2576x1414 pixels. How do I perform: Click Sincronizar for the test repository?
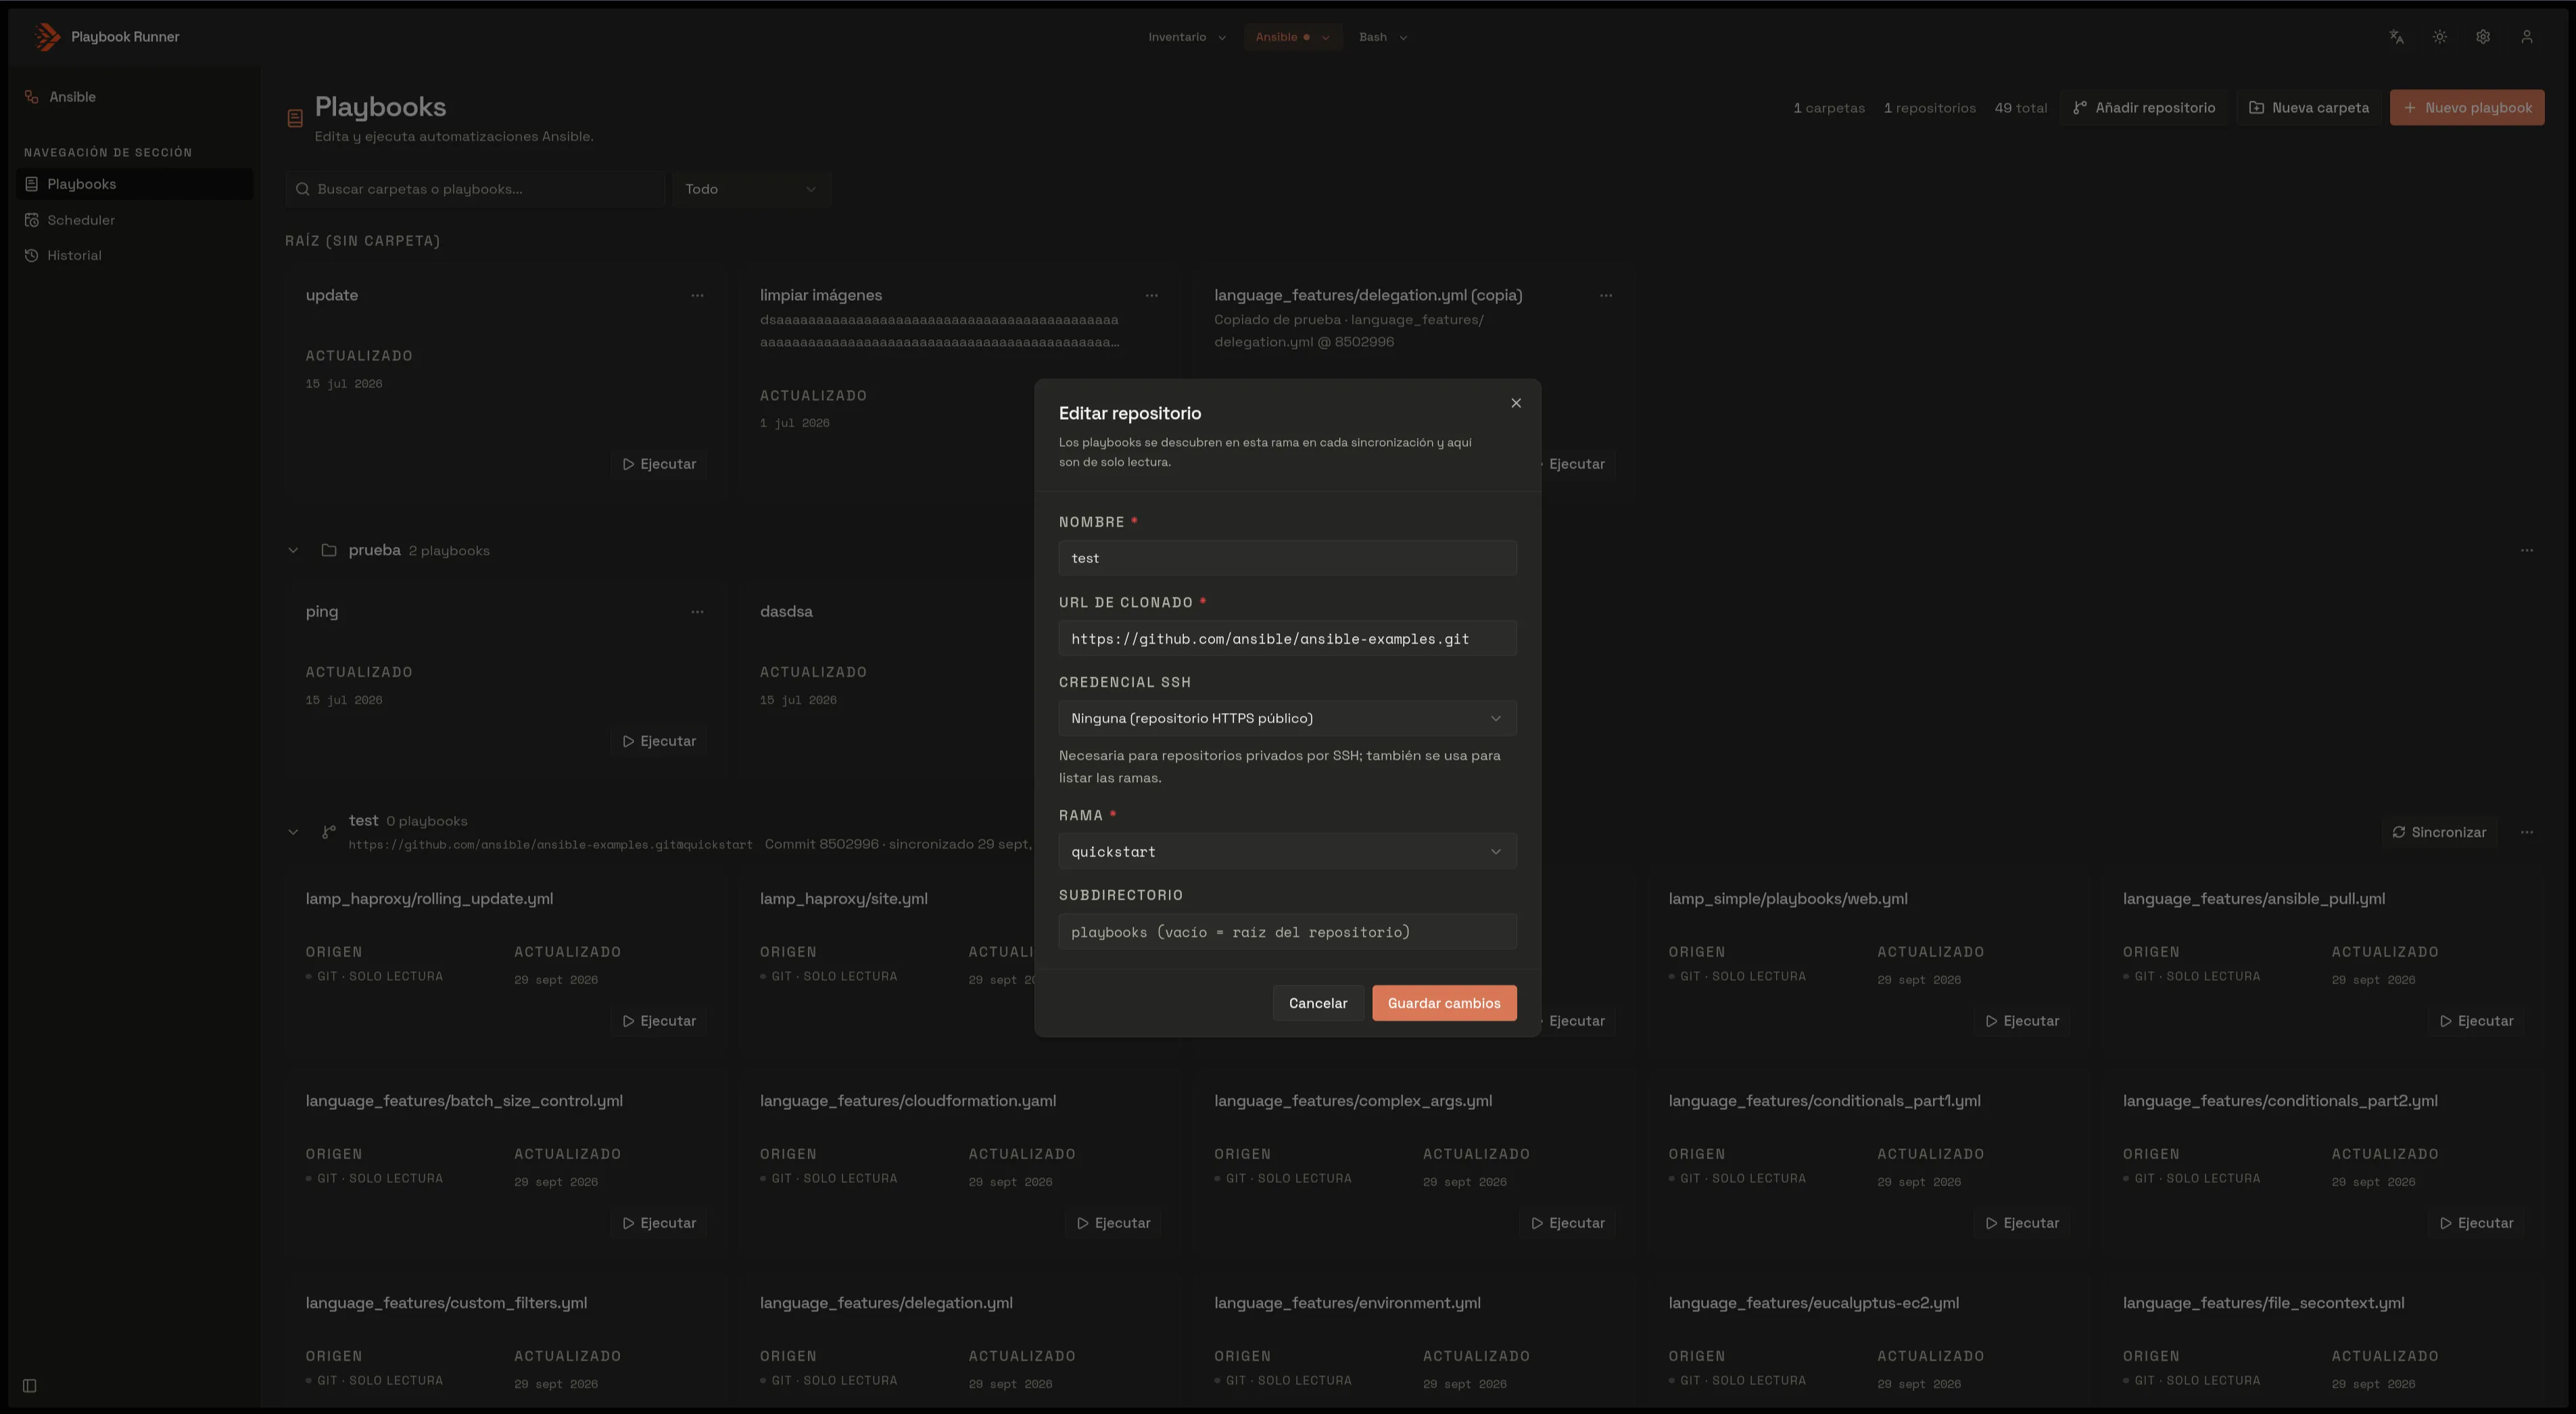click(2439, 832)
